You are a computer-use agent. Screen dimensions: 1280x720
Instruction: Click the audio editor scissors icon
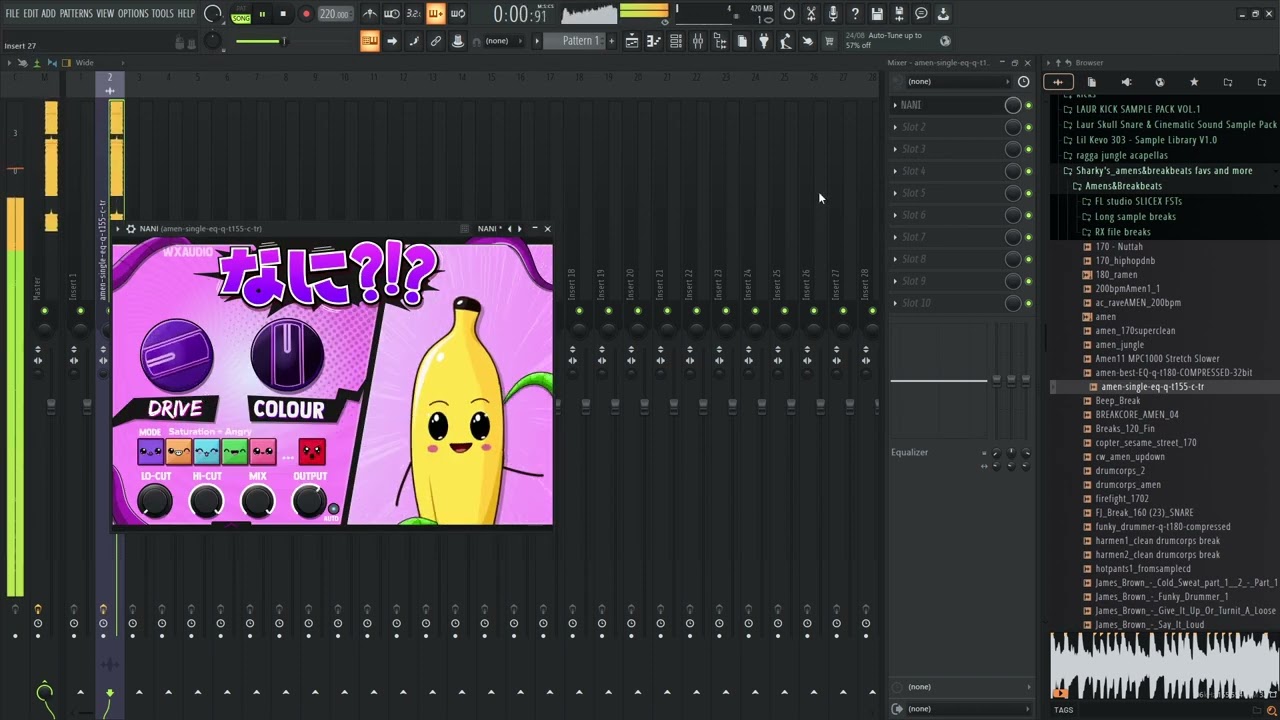(x=811, y=14)
